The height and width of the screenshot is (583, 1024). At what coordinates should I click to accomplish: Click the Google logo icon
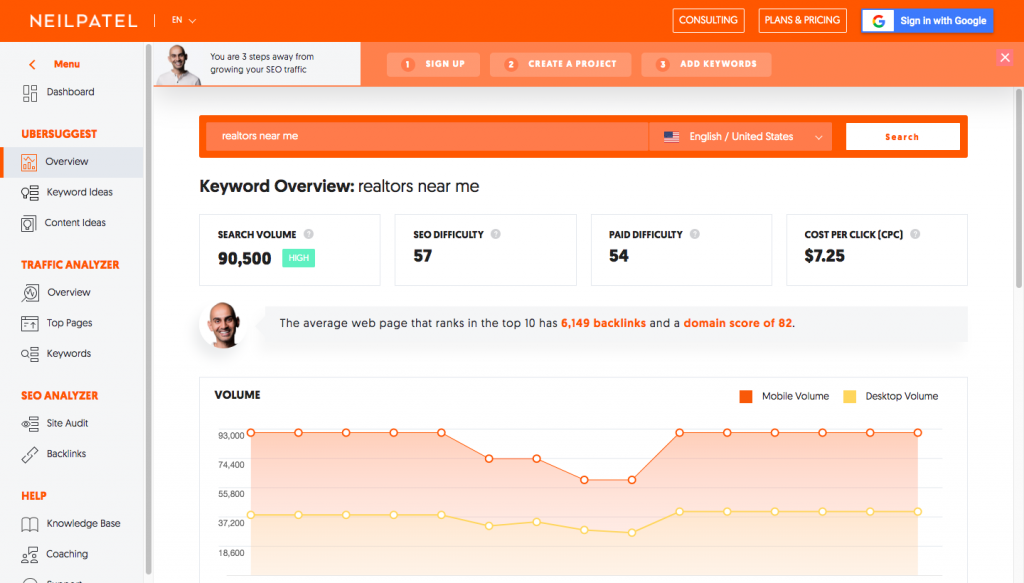click(879, 21)
